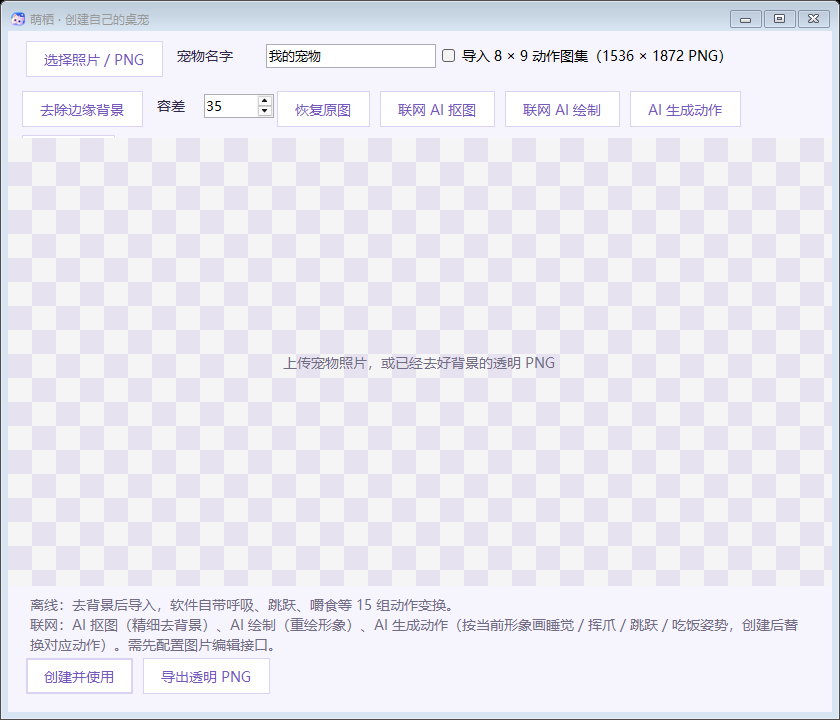The width and height of the screenshot is (840, 720).
Task: Increase 容差 with the up arrow
Action: pyautogui.click(x=265, y=101)
